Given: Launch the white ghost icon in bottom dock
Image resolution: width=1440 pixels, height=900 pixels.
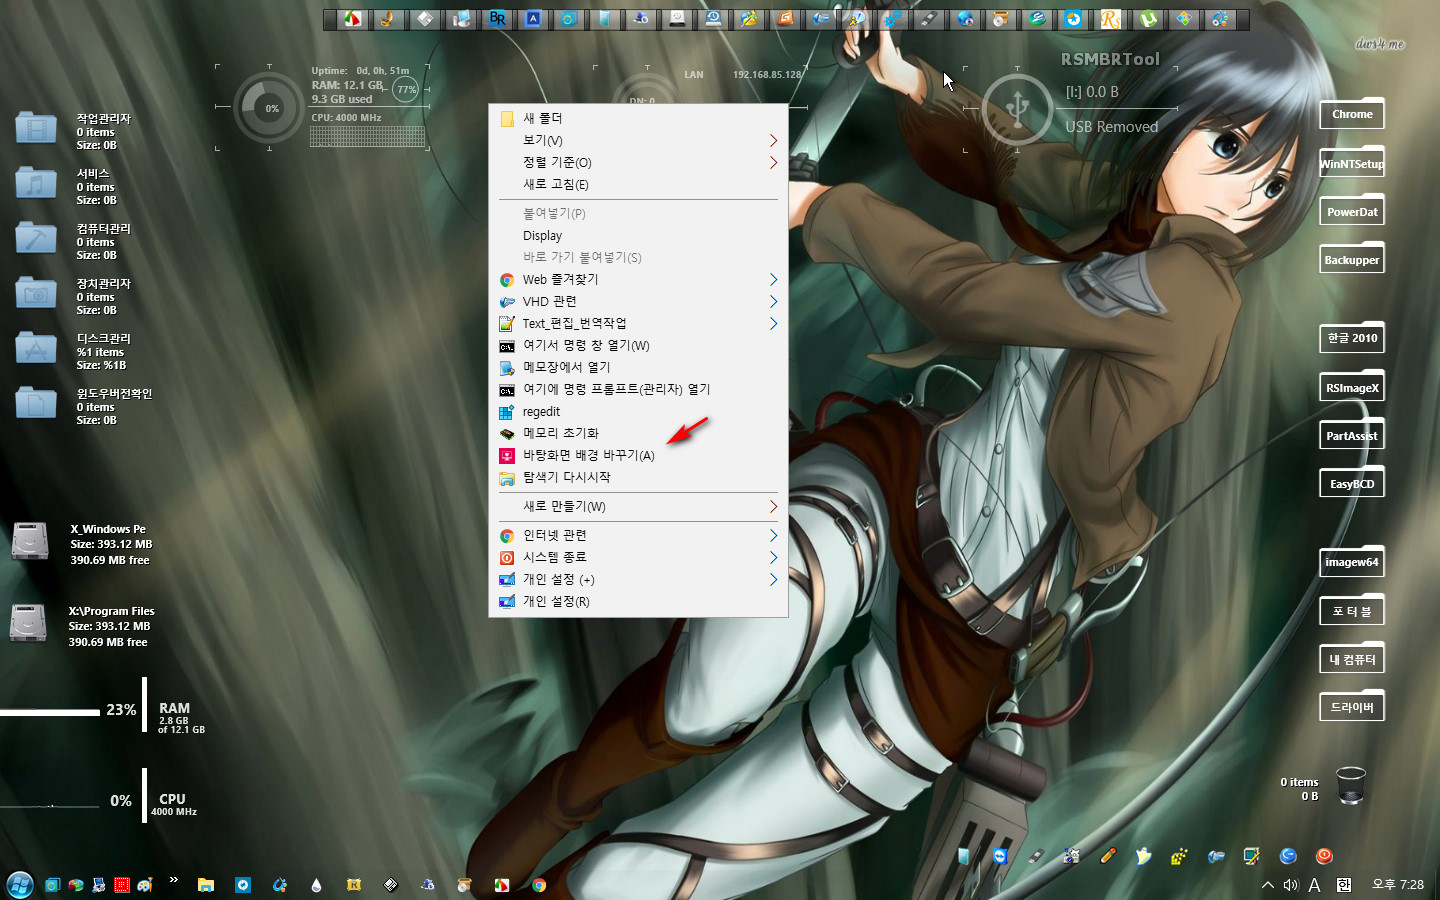Looking at the screenshot, I should click(1143, 856).
